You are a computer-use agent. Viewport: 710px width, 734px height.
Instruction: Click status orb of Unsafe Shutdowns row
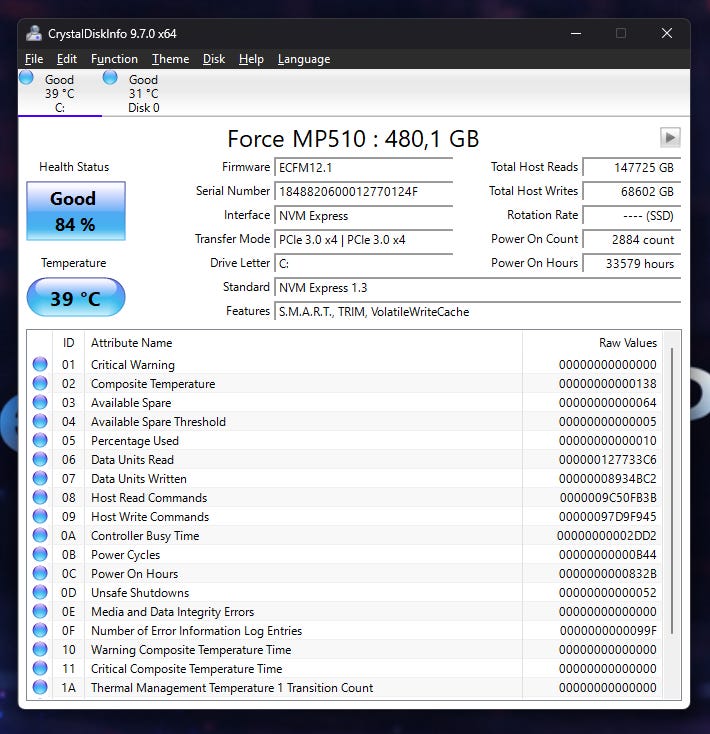40,592
